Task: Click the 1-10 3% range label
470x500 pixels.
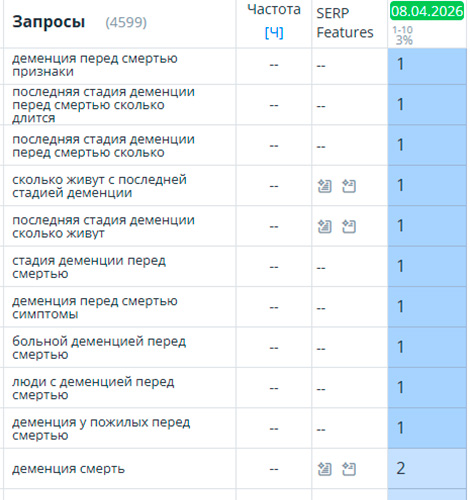Action: (403, 35)
